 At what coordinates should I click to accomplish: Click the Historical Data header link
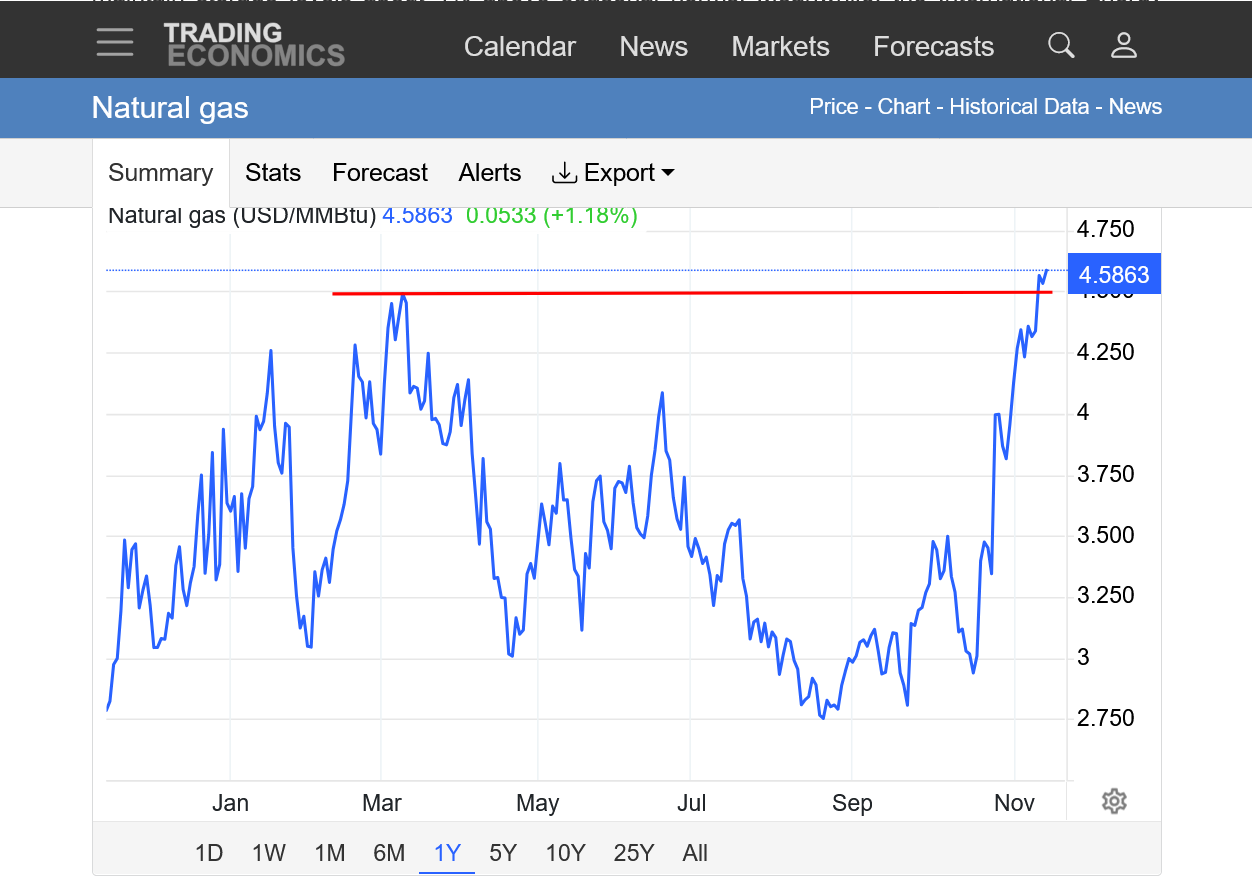(1019, 107)
